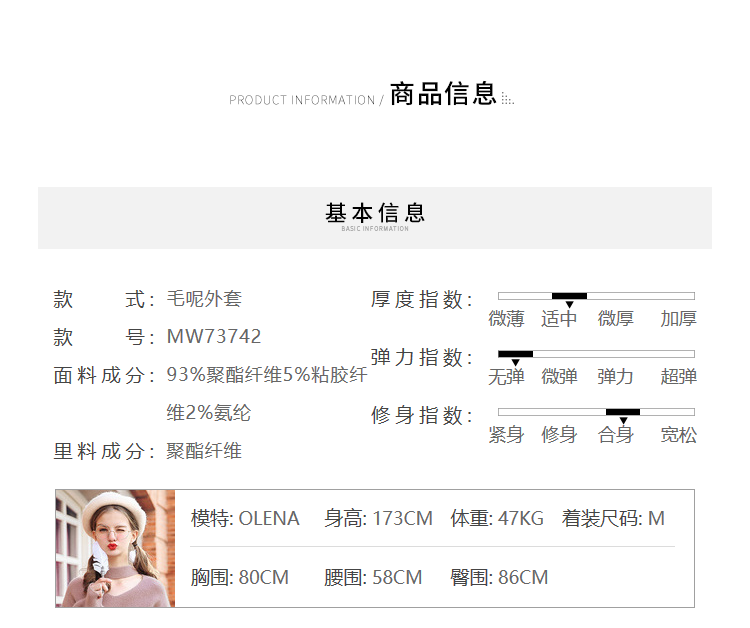This screenshot has width=750, height=628.
Task: Click the 修身指数 label
Action: click(x=422, y=415)
